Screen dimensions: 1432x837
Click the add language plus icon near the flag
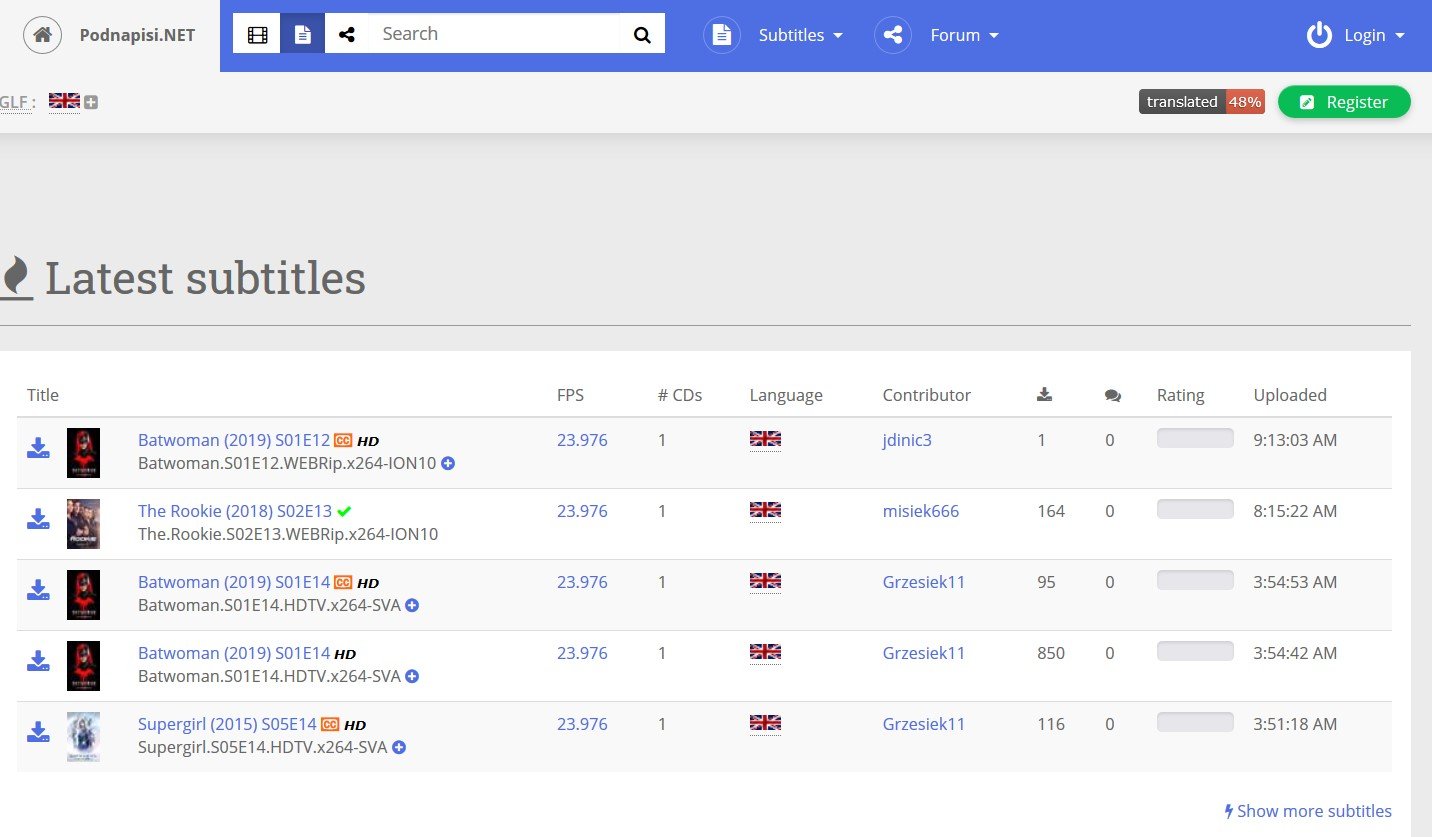coord(90,102)
